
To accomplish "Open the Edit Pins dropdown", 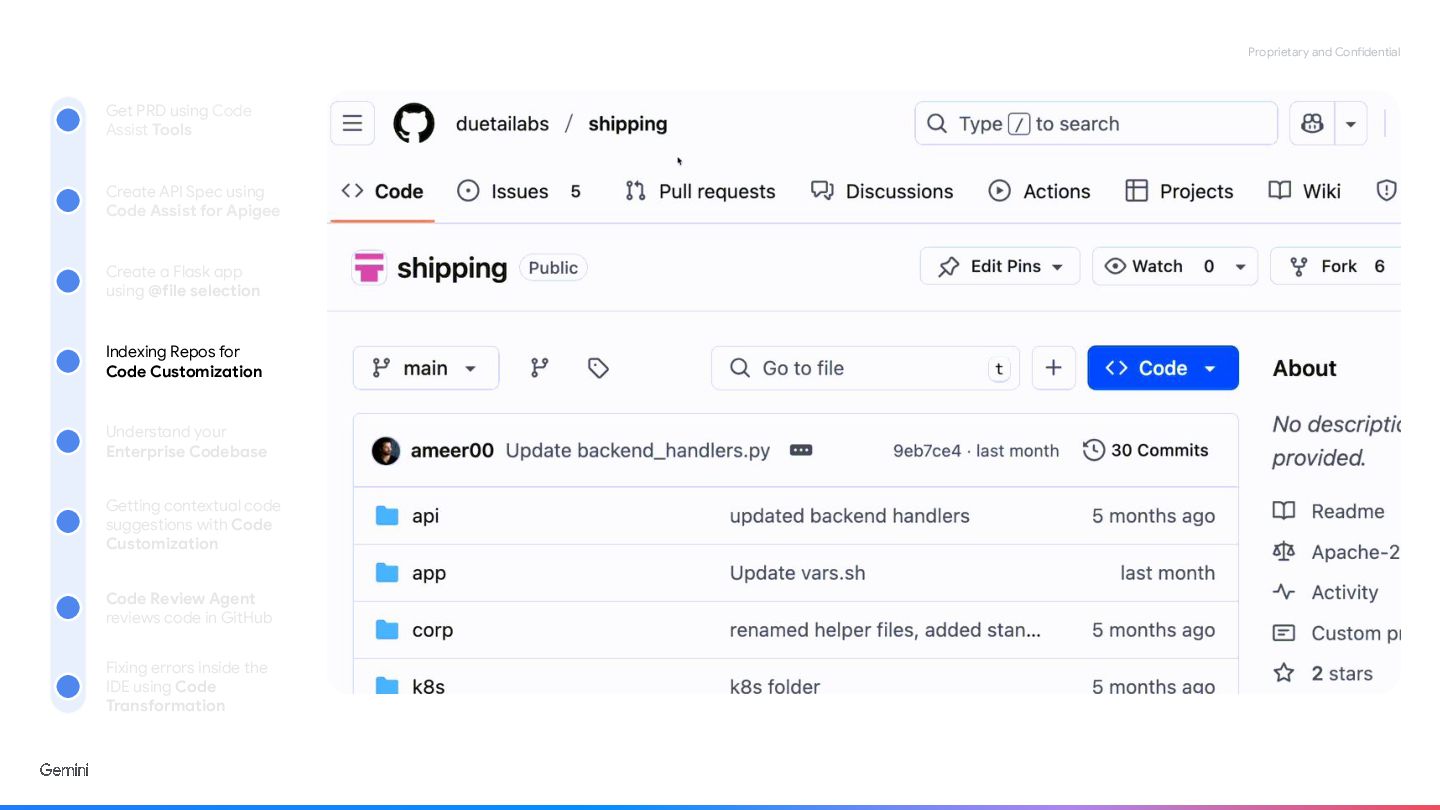I will point(1000,266).
